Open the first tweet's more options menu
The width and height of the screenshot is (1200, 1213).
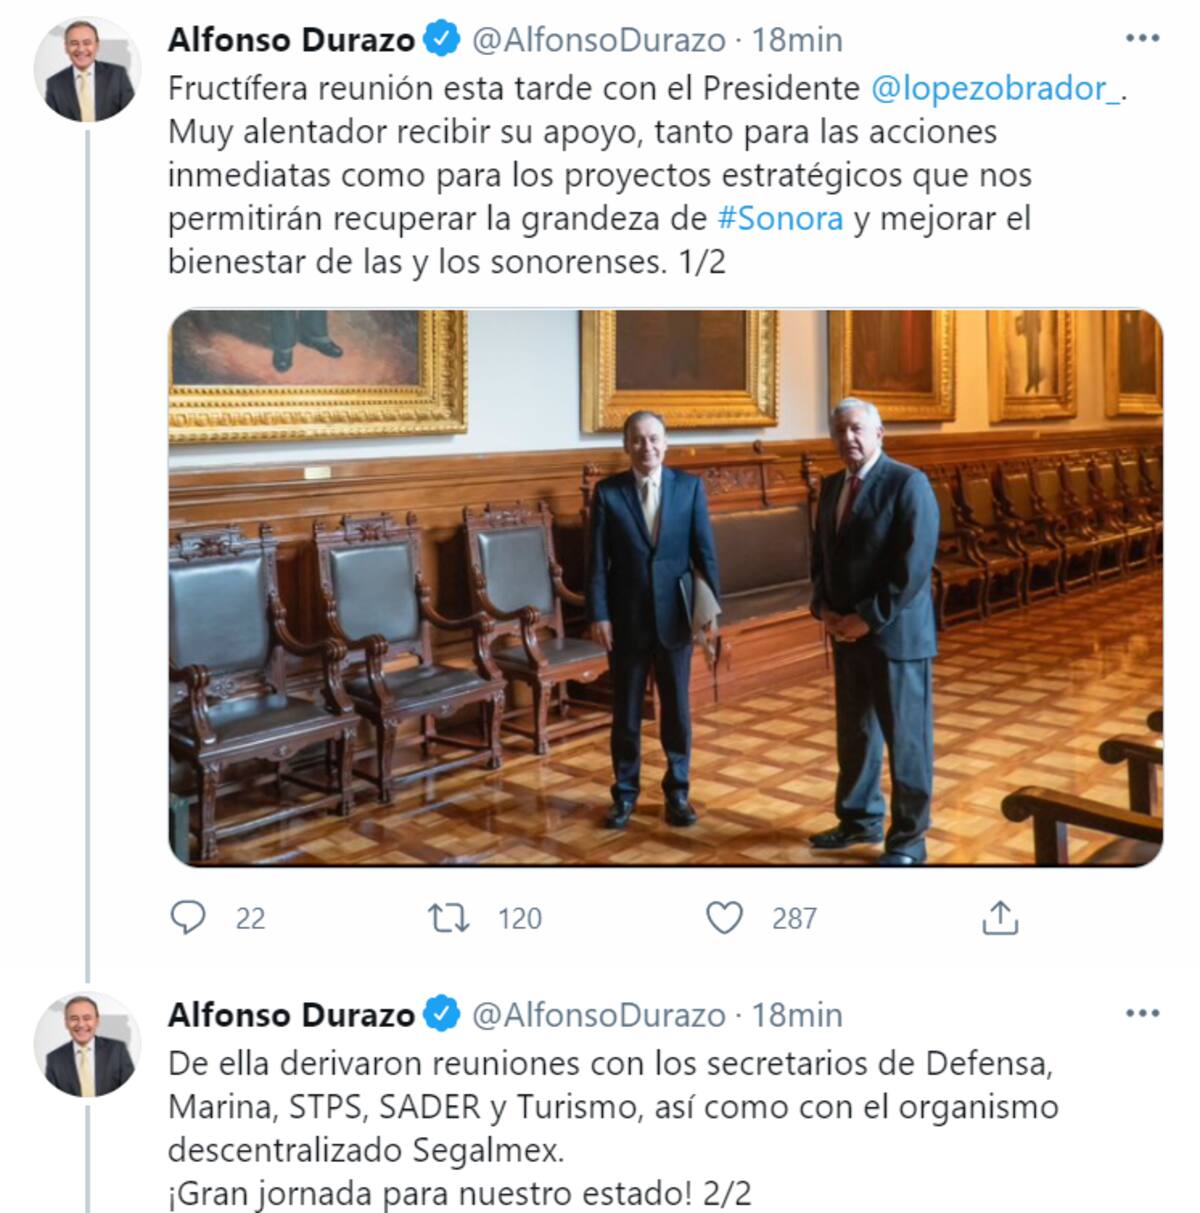(x=1142, y=39)
